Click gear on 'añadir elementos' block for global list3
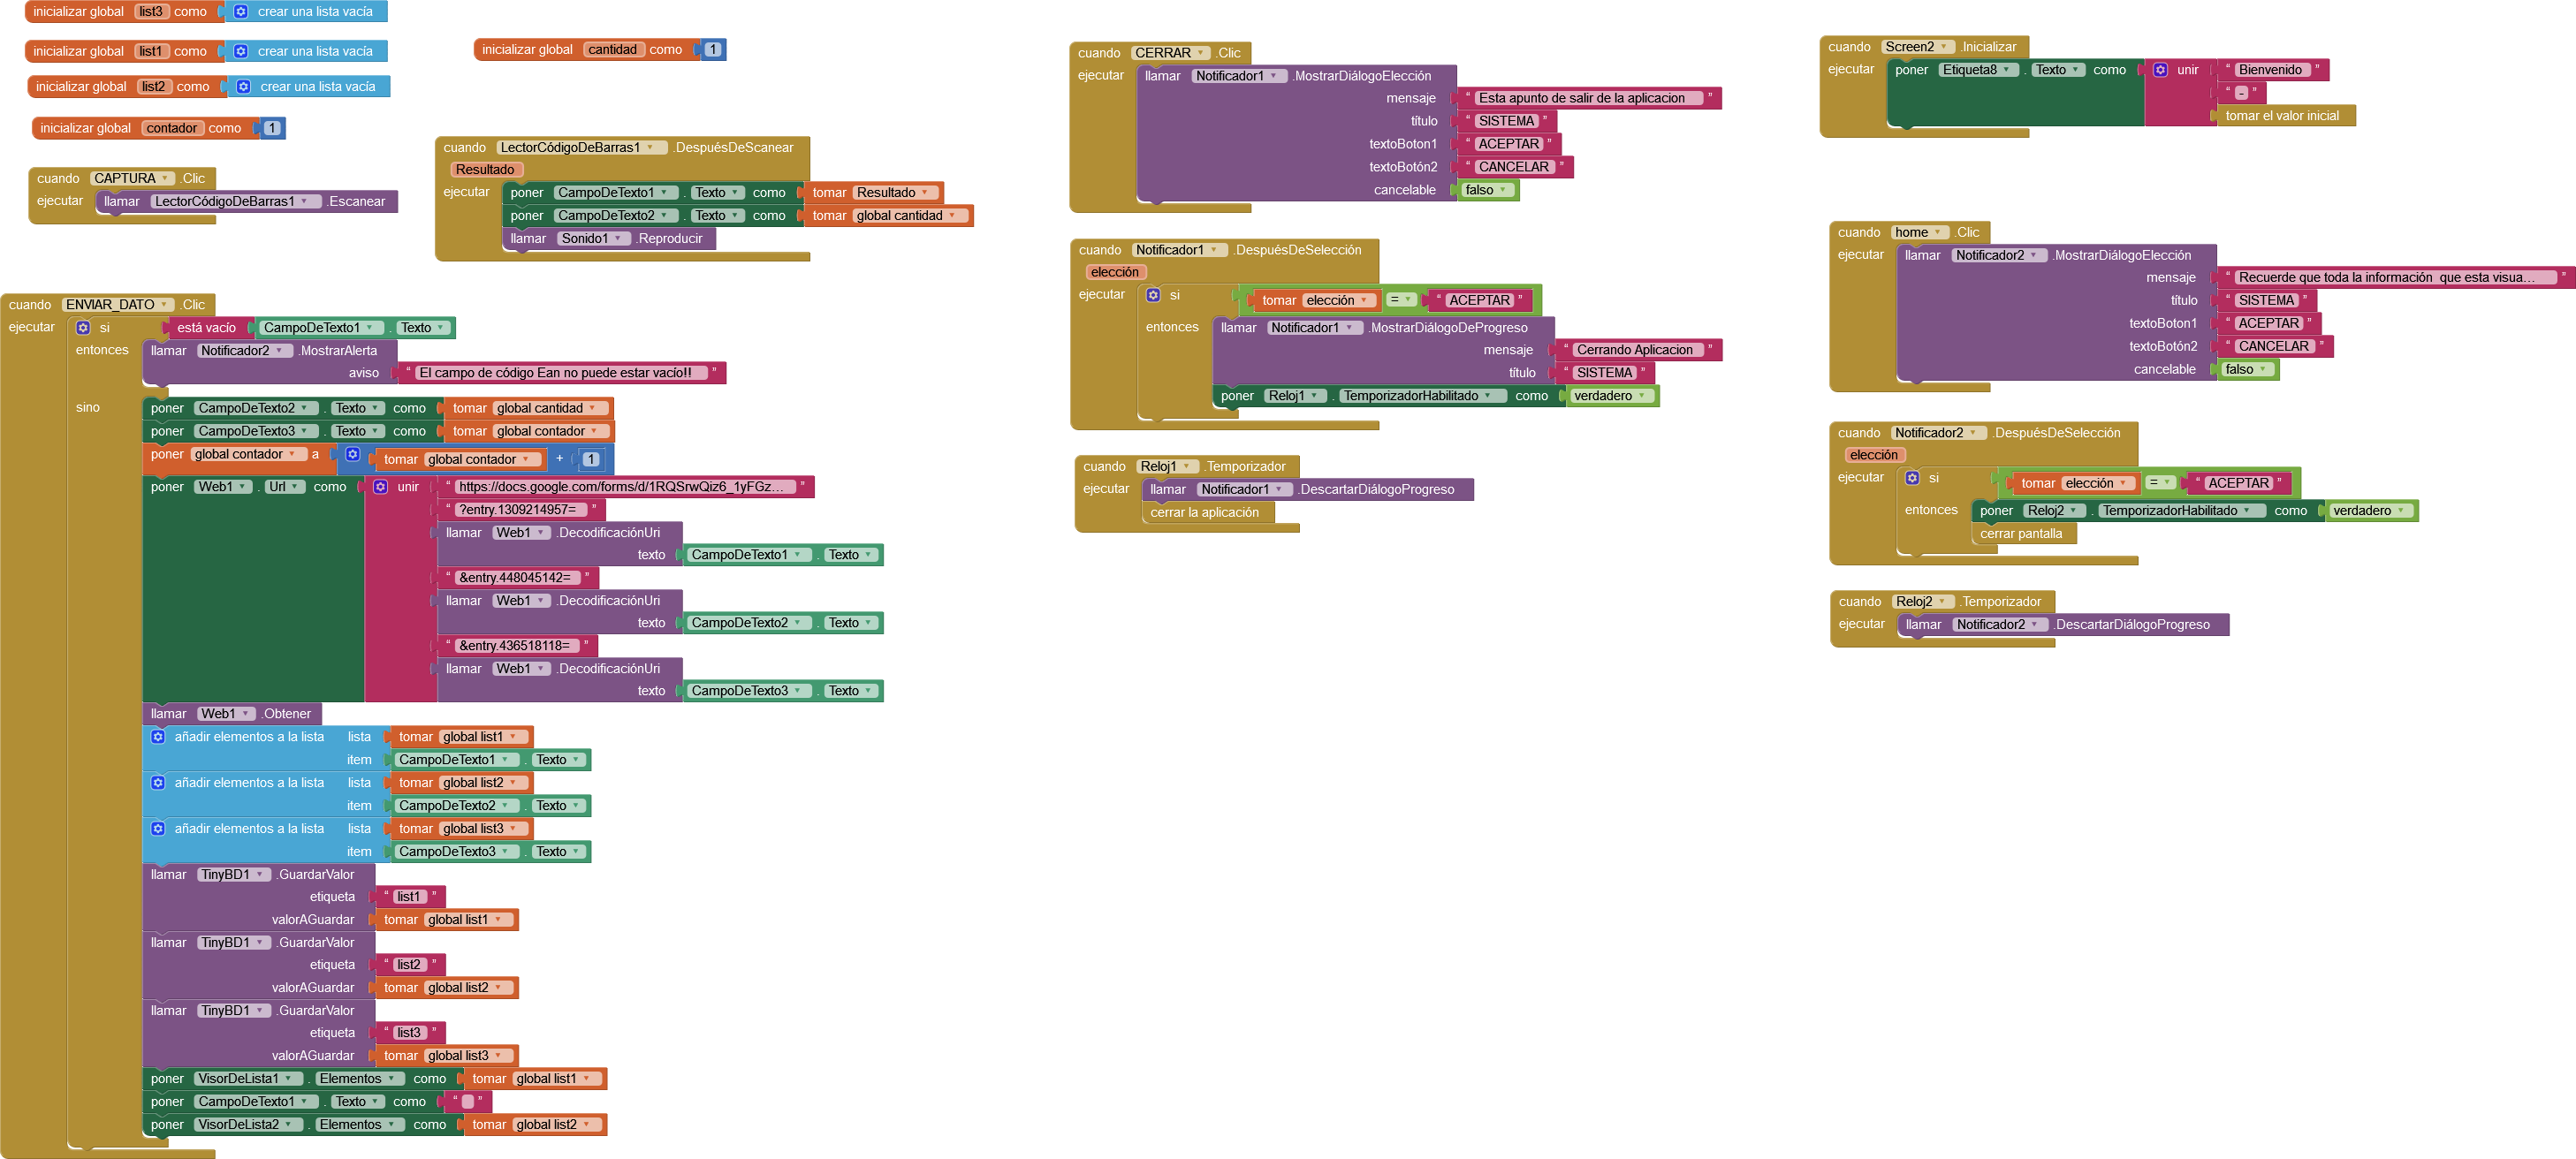This screenshot has width=2576, height=1159. (x=158, y=829)
